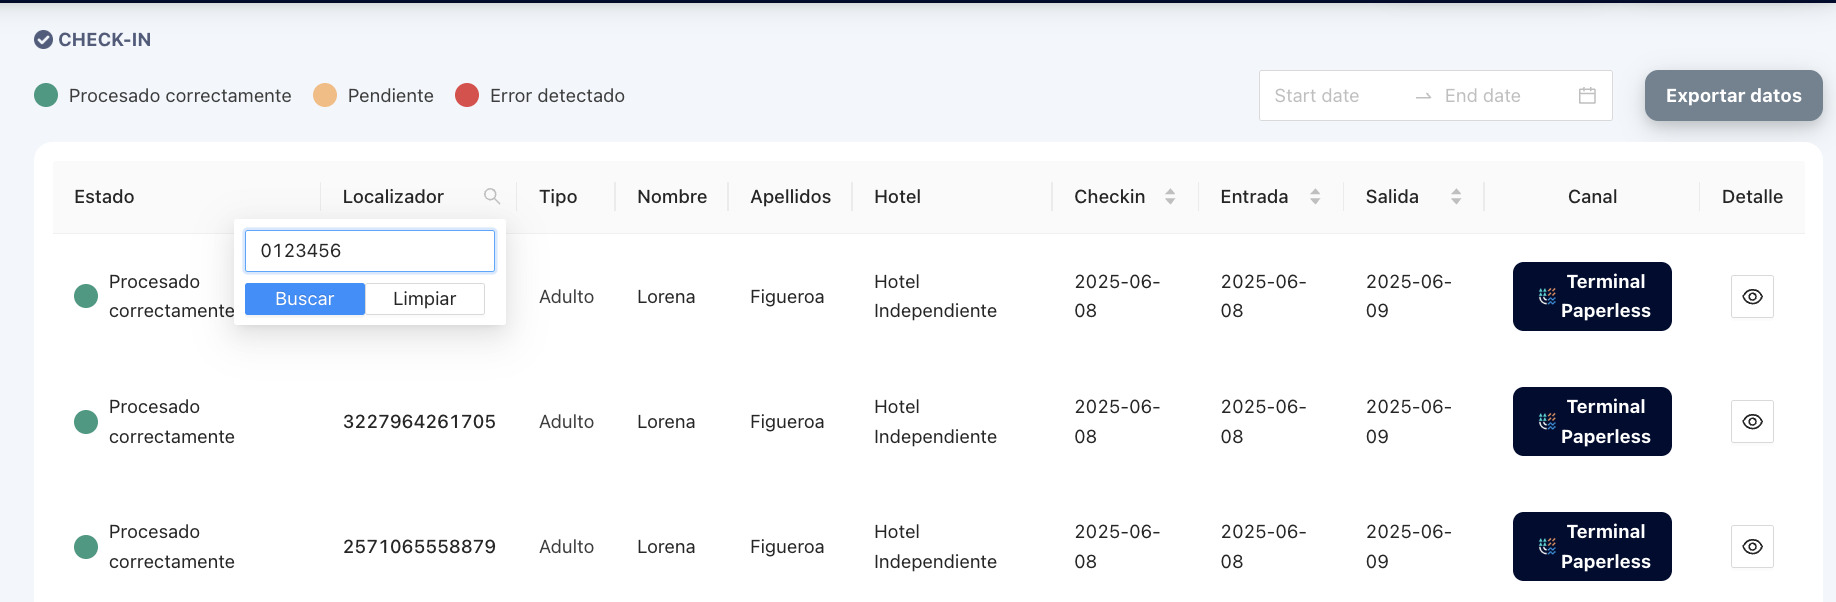Click the Buscar button
The image size is (1836, 602).
click(x=305, y=299)
